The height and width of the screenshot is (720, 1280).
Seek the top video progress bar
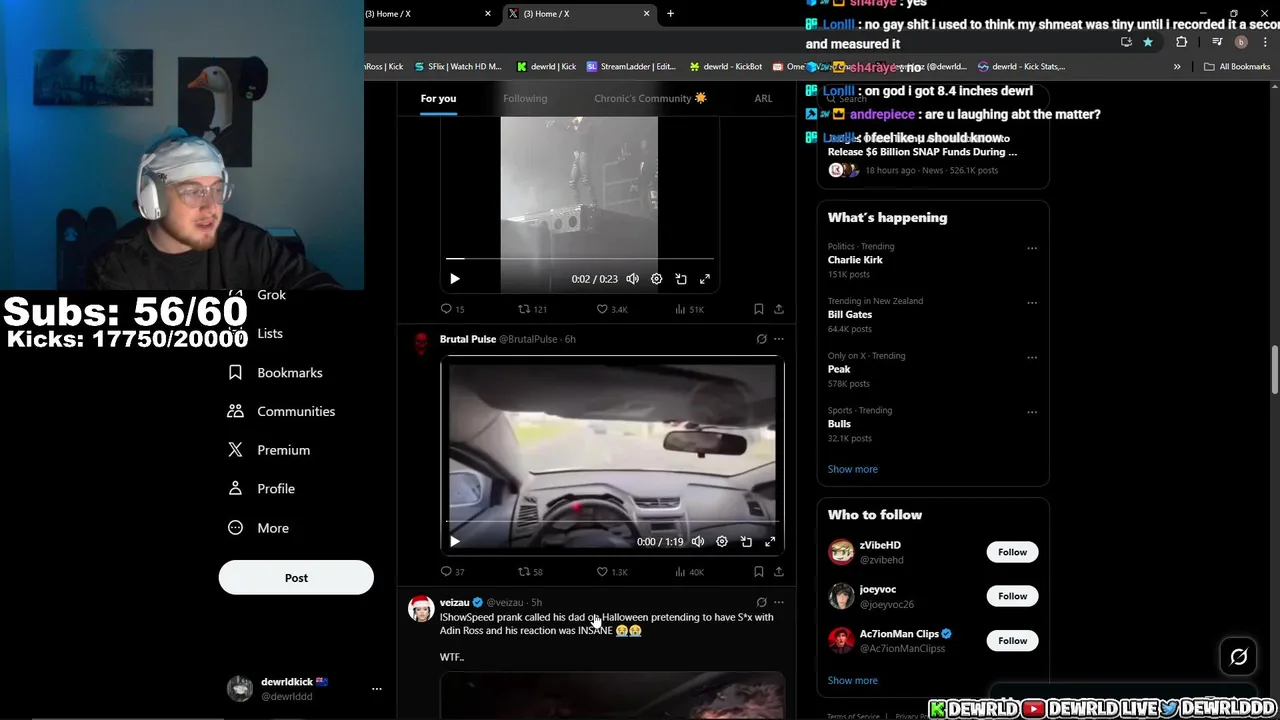coord(579,259)
